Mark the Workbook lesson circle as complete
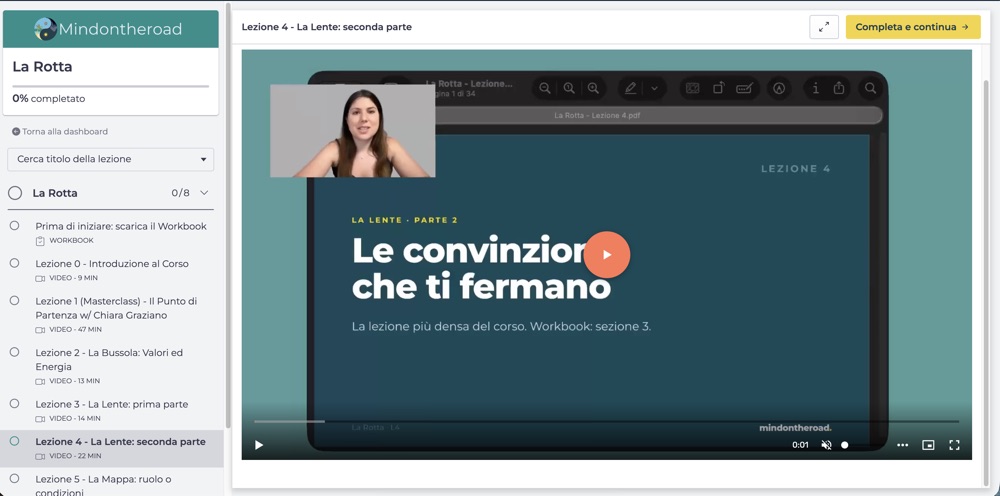The image size is (1000, 496). click(x=15, y=226)
